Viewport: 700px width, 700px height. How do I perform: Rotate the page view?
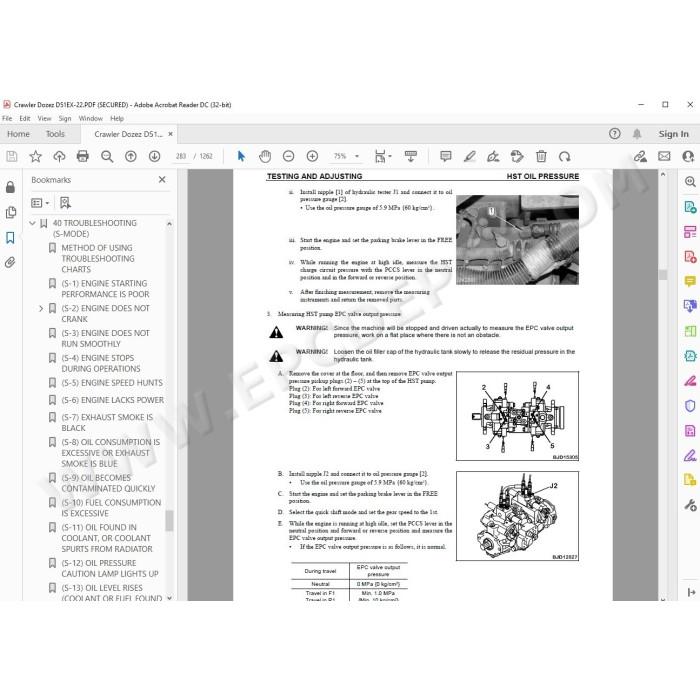tap(565, 157)
